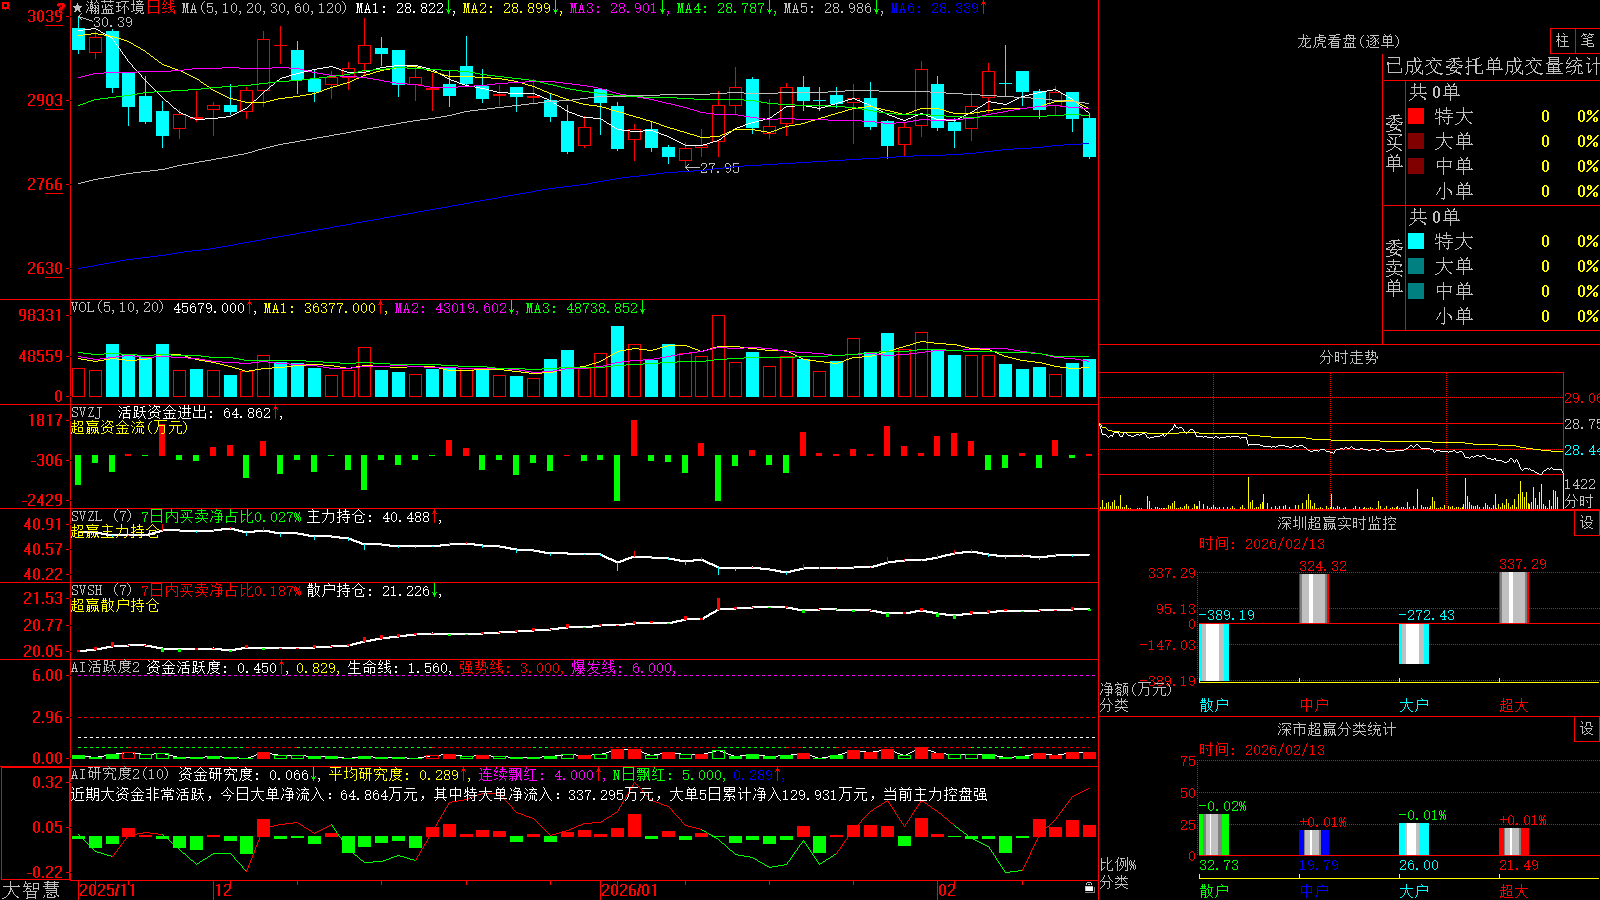Click the red question mark help icon
This screenshot has height=900, width=1600.
point(61,7)
